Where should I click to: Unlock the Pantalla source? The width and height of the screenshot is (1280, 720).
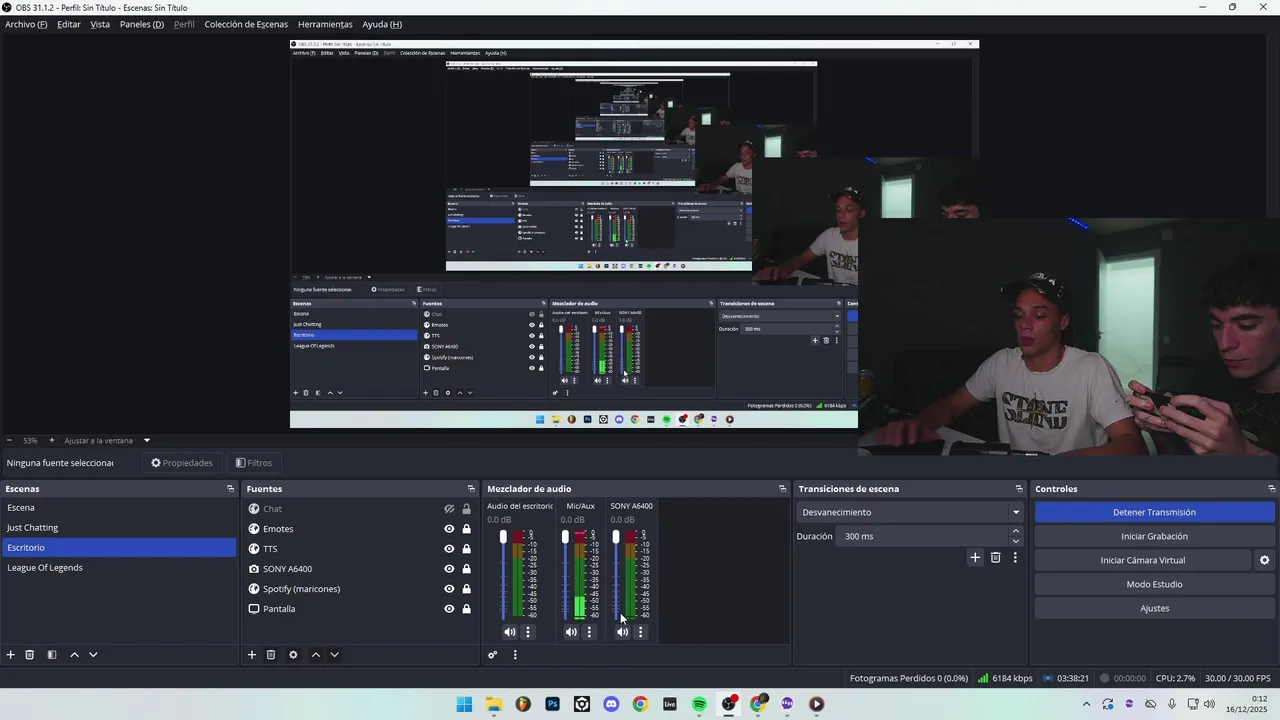click(x=466, y=609)
